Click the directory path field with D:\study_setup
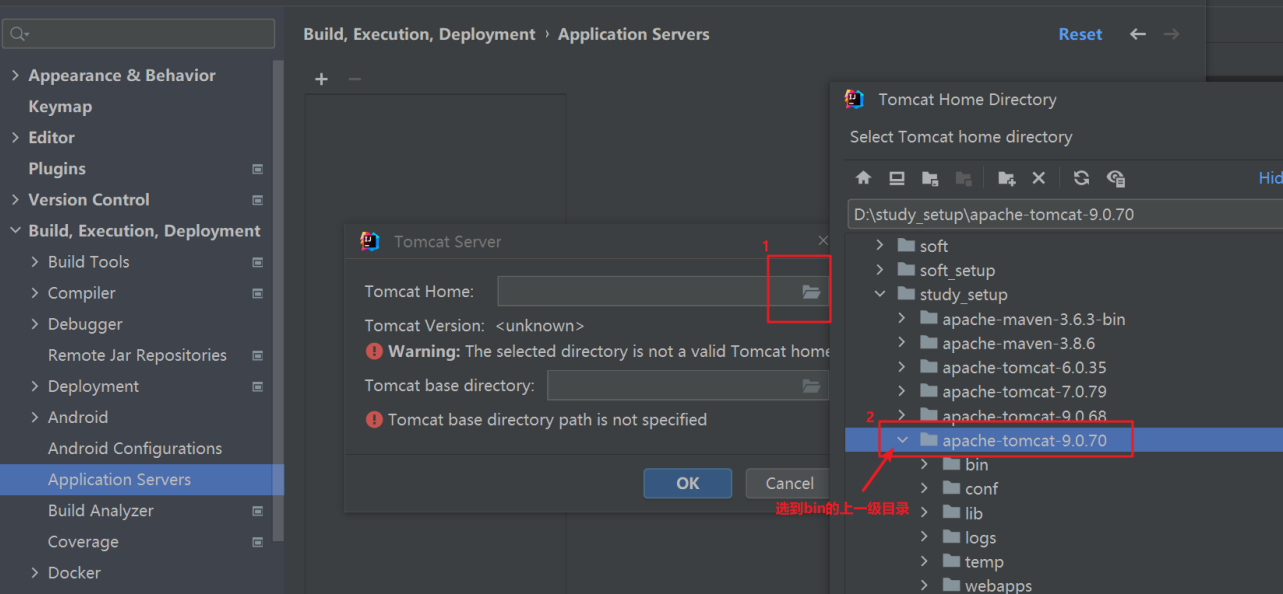The width and height of the screenshot is (1283, 594). [x=1065, y=214]
